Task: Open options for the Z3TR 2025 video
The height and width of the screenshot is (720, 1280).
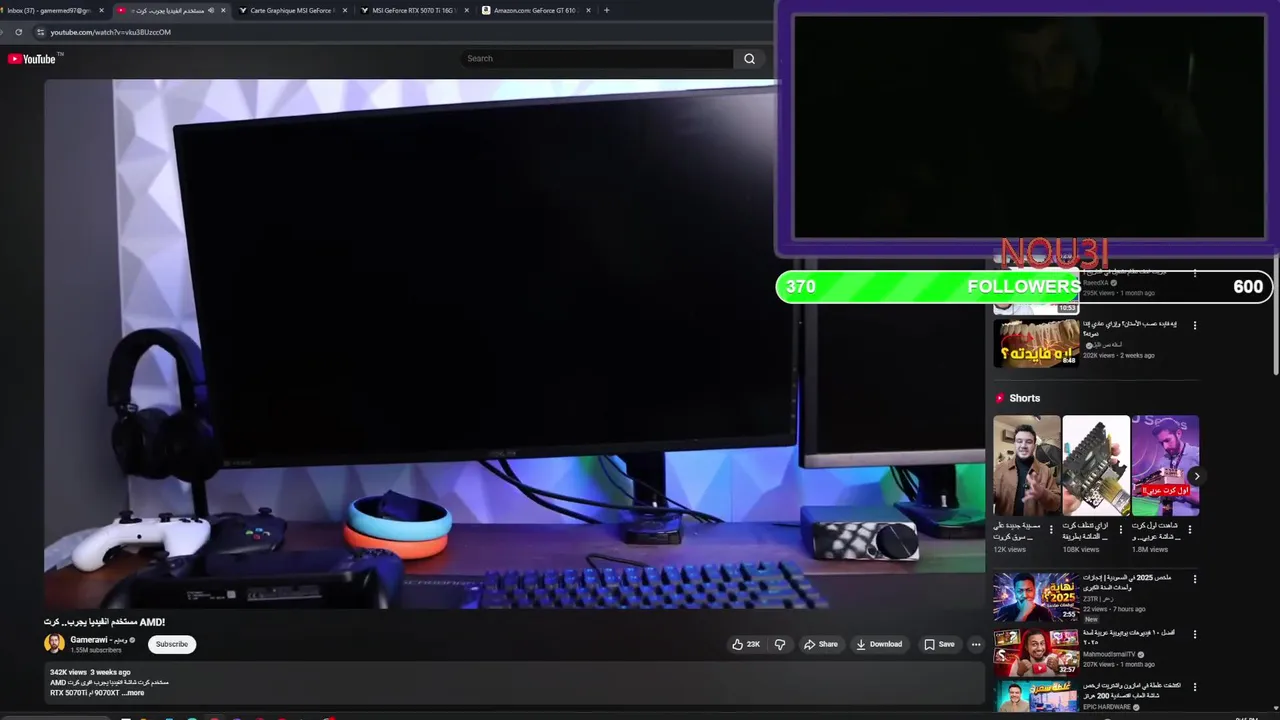Action: 1194,579
